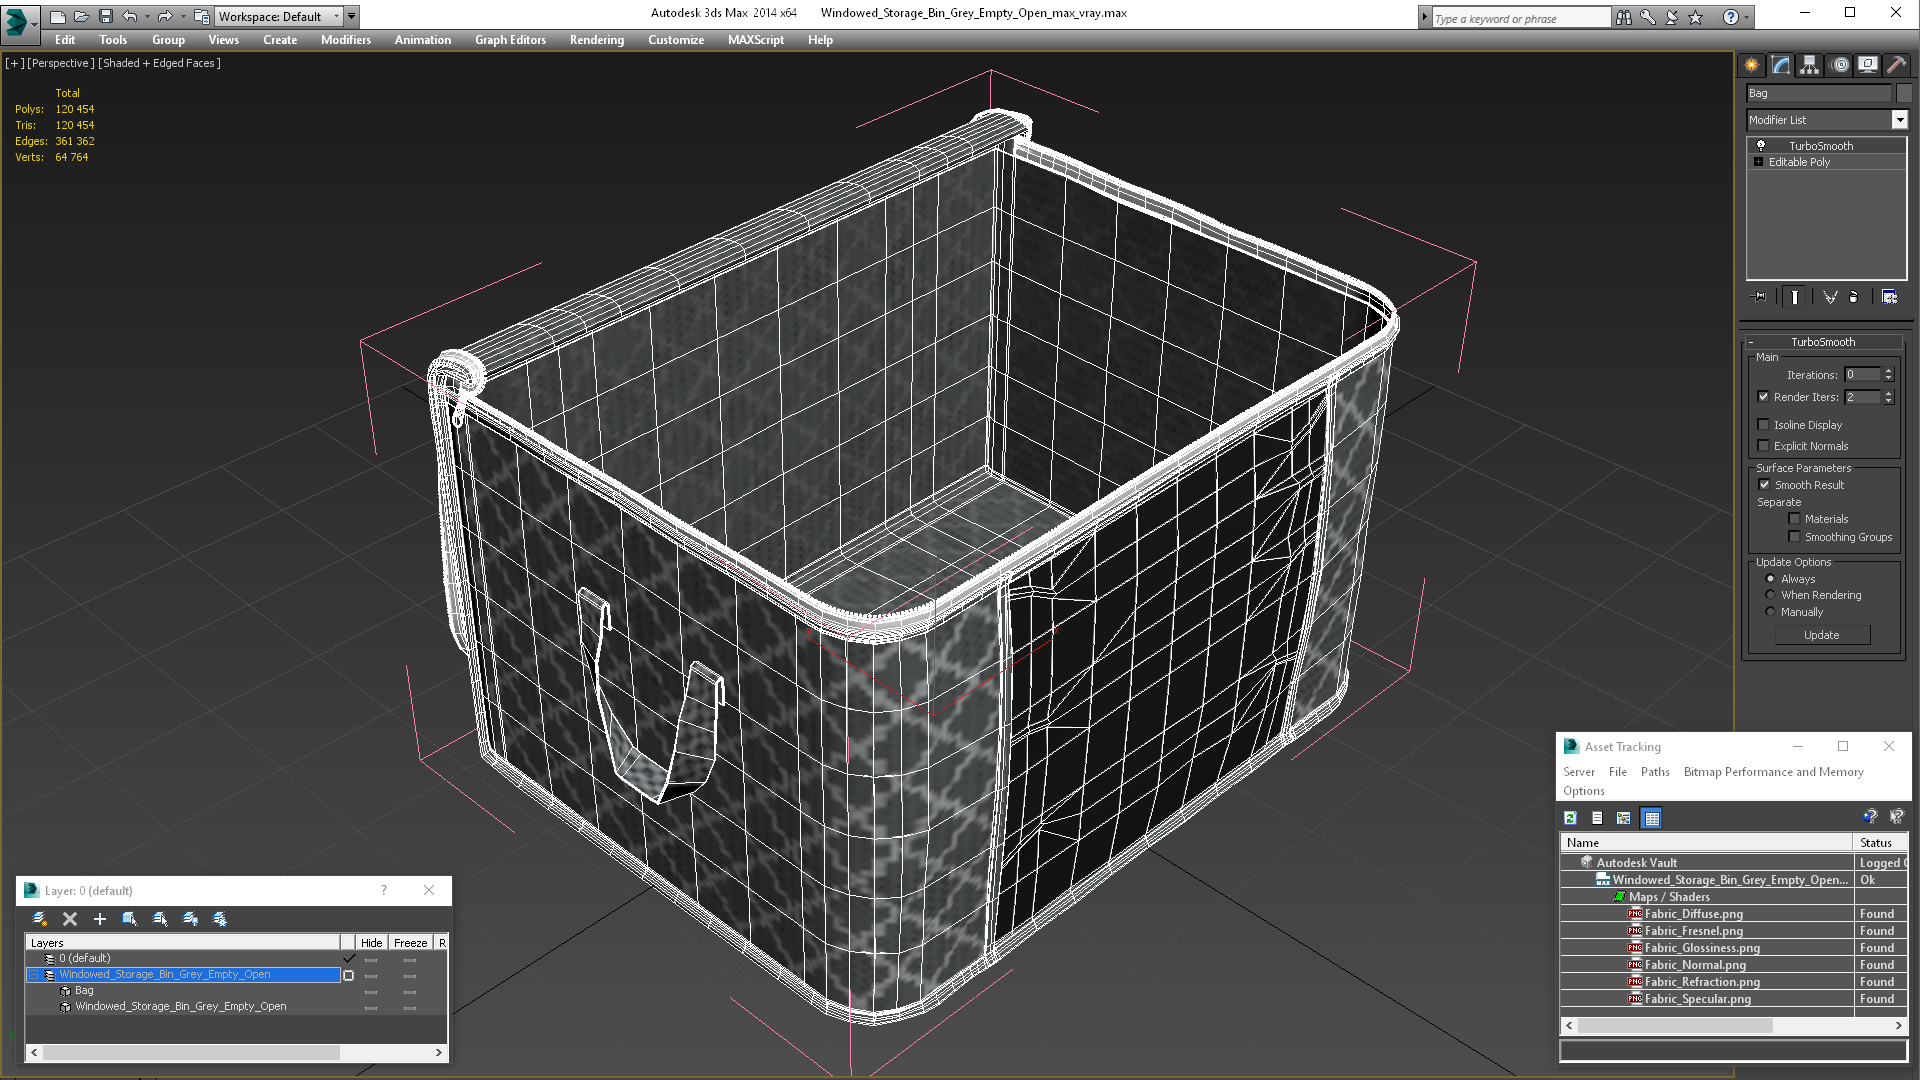The width and height of the screenshot is (1920, 1080).
Task: Collapse Windowed_Storage_Bin_Grey_Empty_Open layer tree
Action: click(33, 975)
